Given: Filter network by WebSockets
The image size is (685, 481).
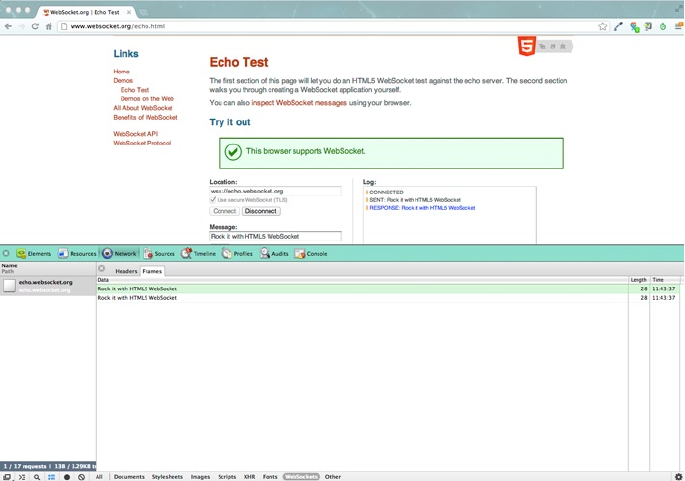Looking at the screenshot, I should (301, 477).
